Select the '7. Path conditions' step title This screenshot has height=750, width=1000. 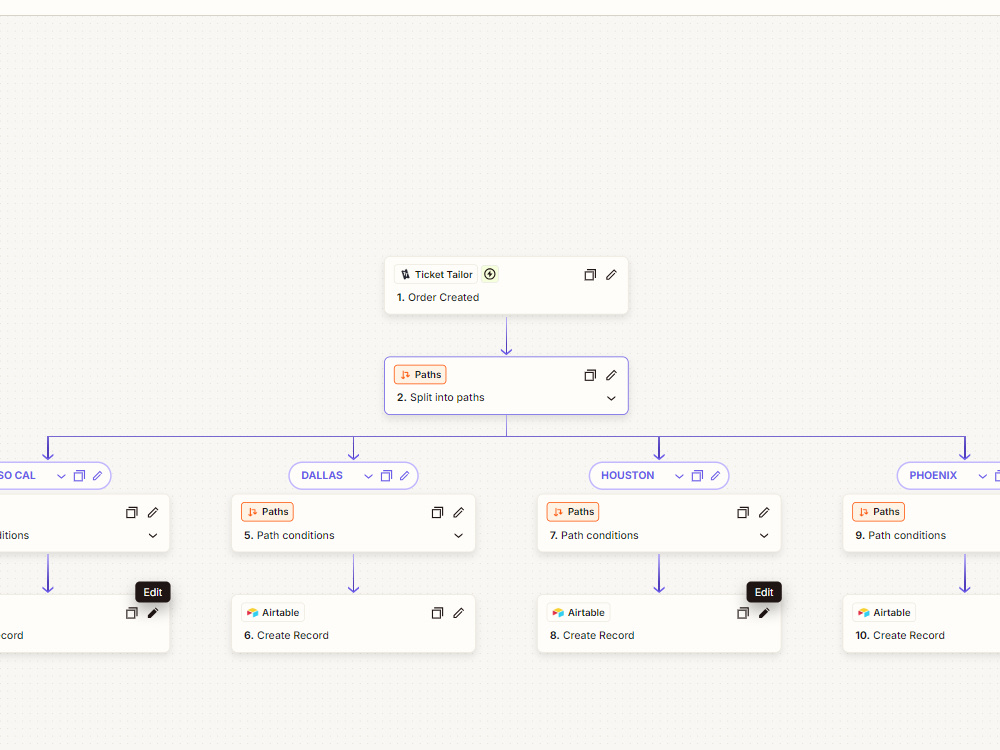tap(594, 535)
